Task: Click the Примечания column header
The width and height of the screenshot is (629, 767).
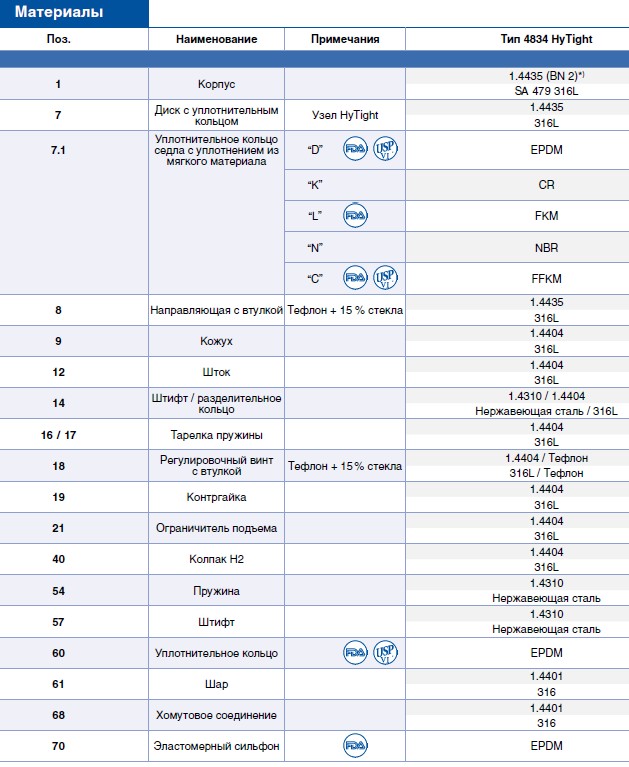Action: coord(345,39)
